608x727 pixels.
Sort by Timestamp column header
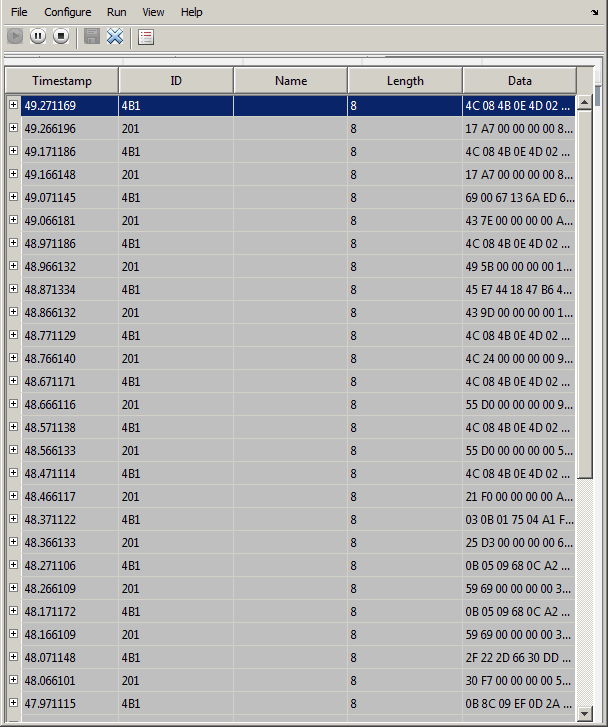62,81
